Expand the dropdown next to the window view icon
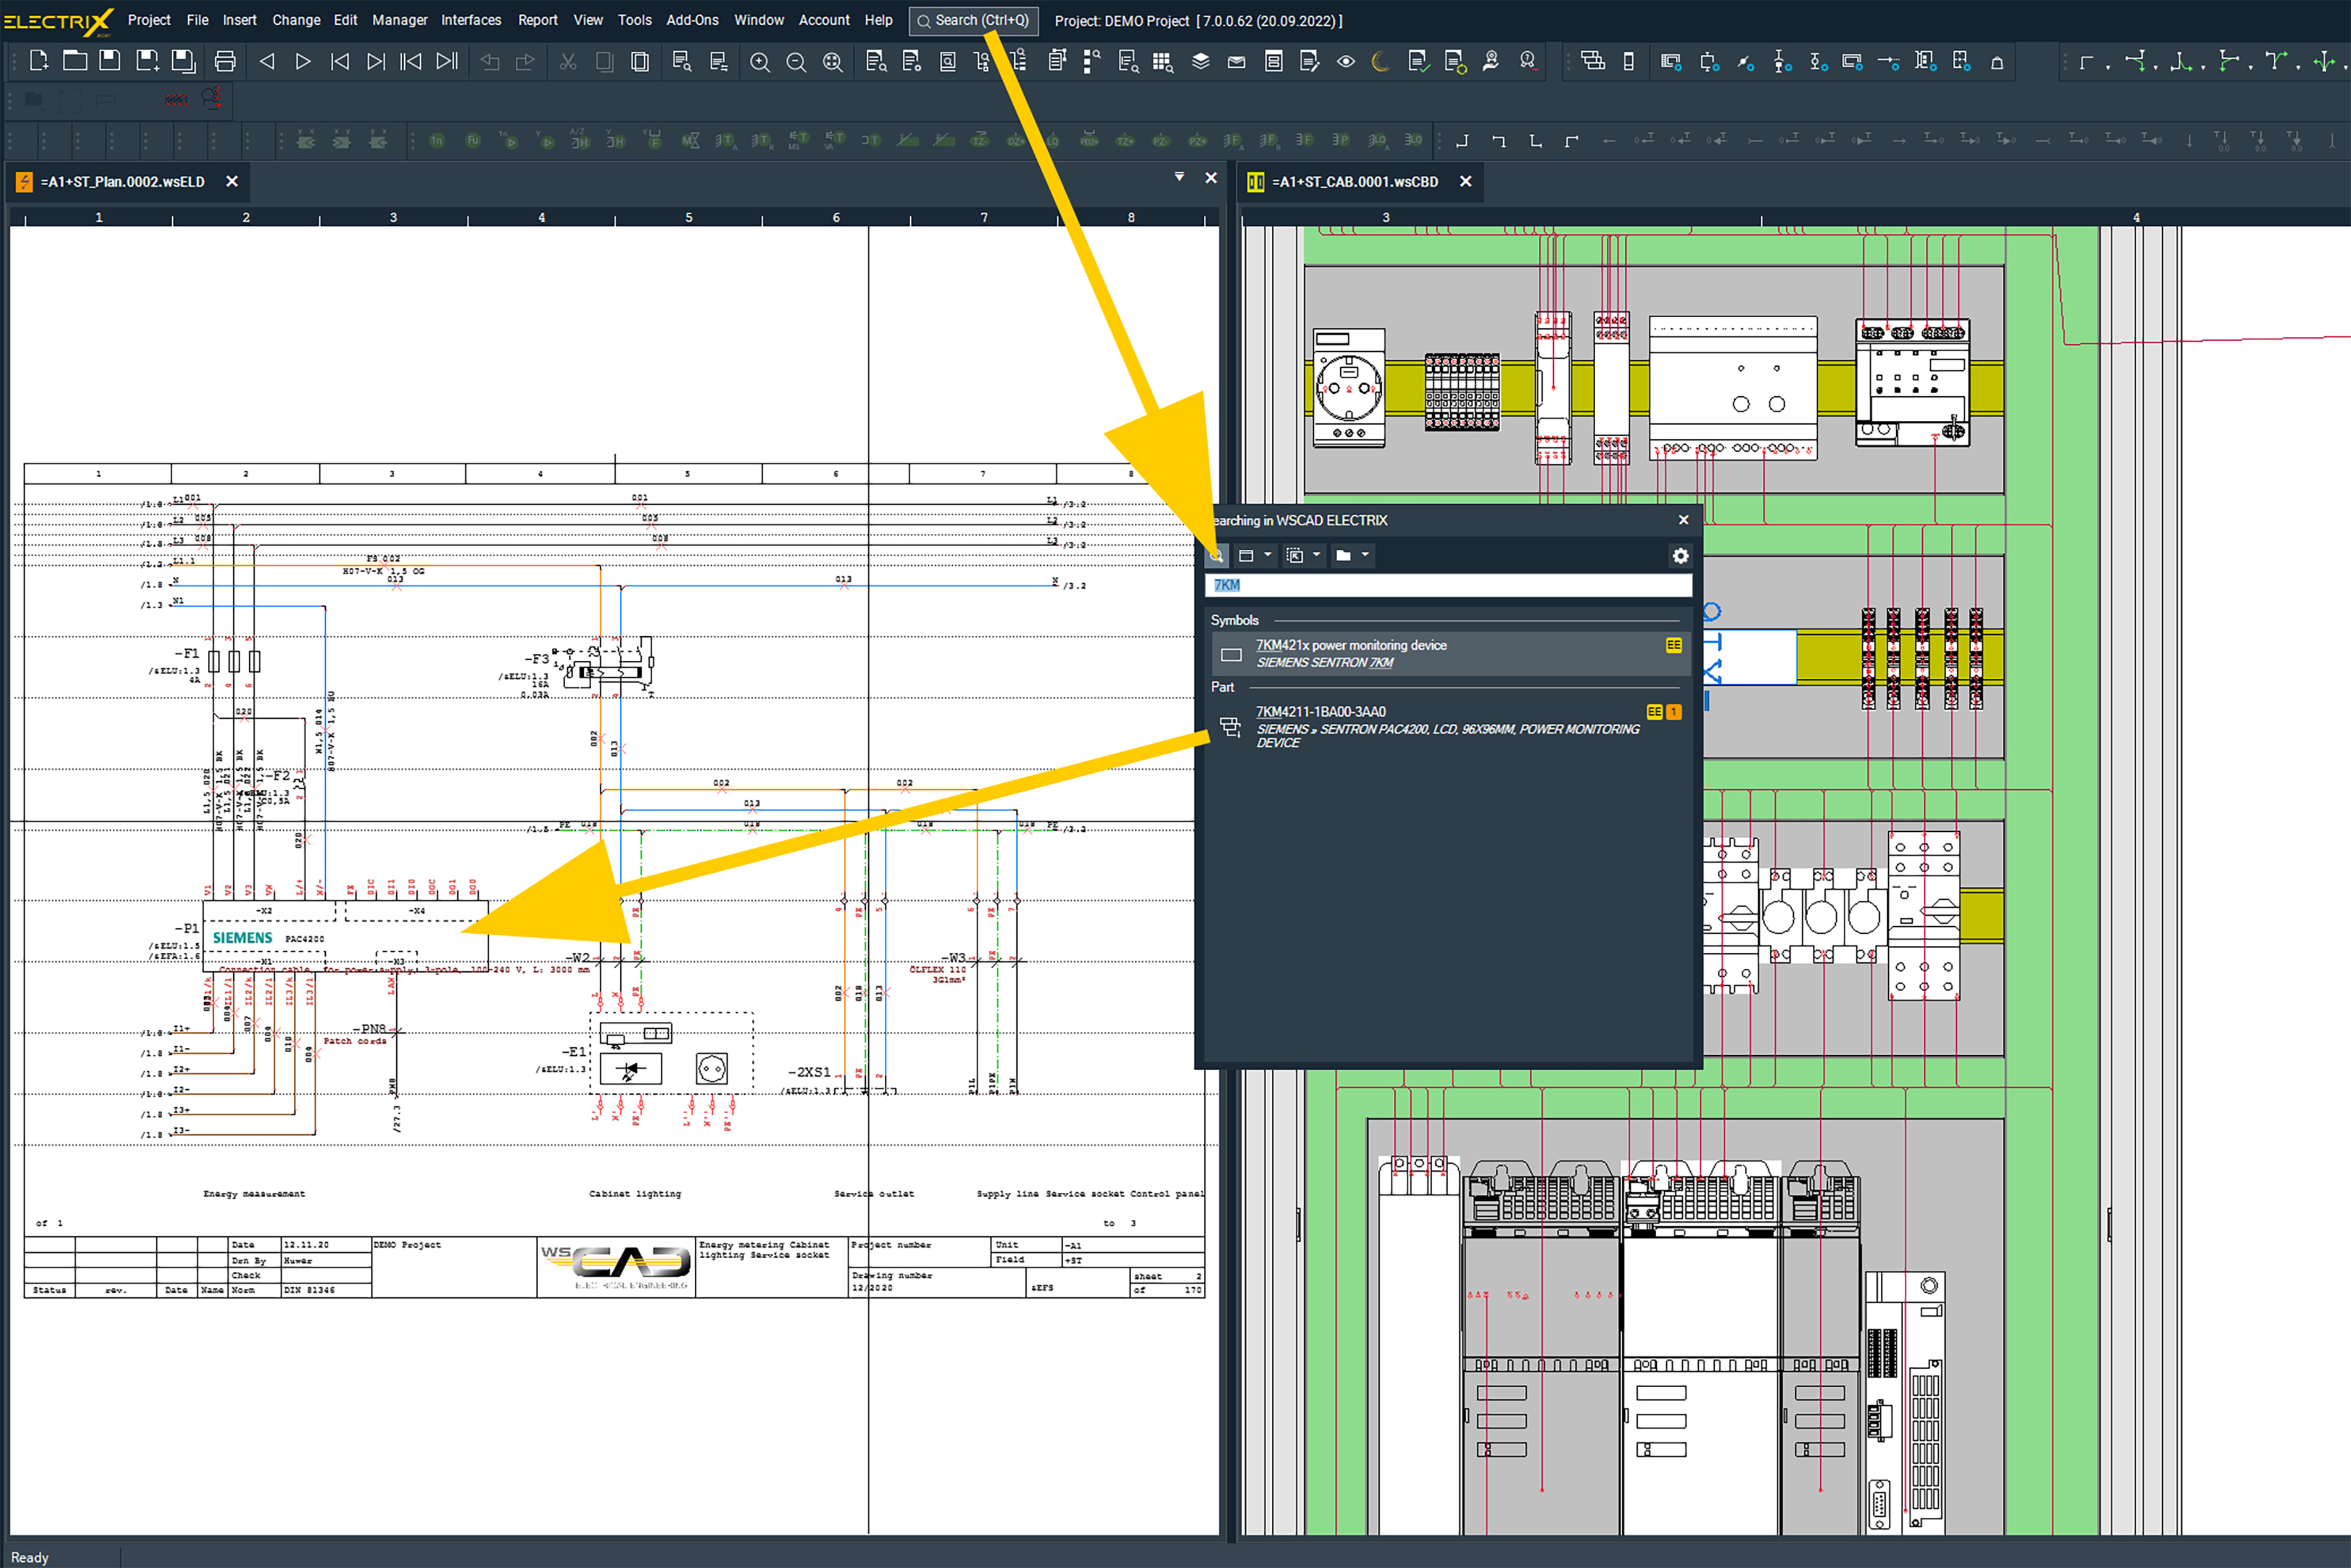The height and width of the screenshot is (1568, 2351). pyautogui.click(x=1269, y=556)
